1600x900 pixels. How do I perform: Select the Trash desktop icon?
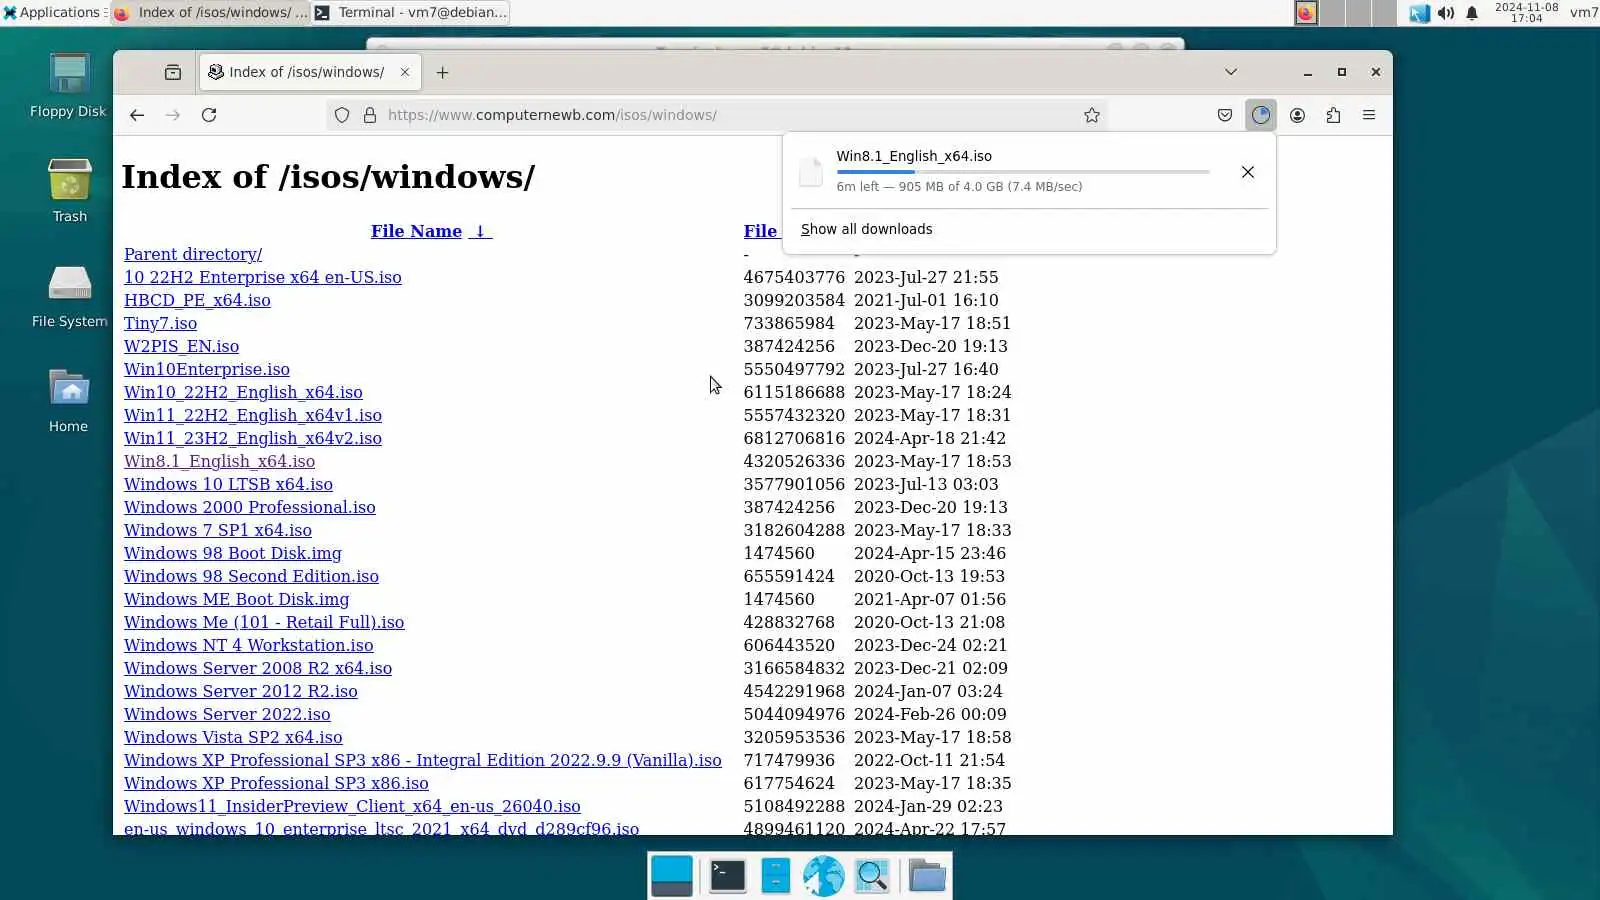click(70, 191)
